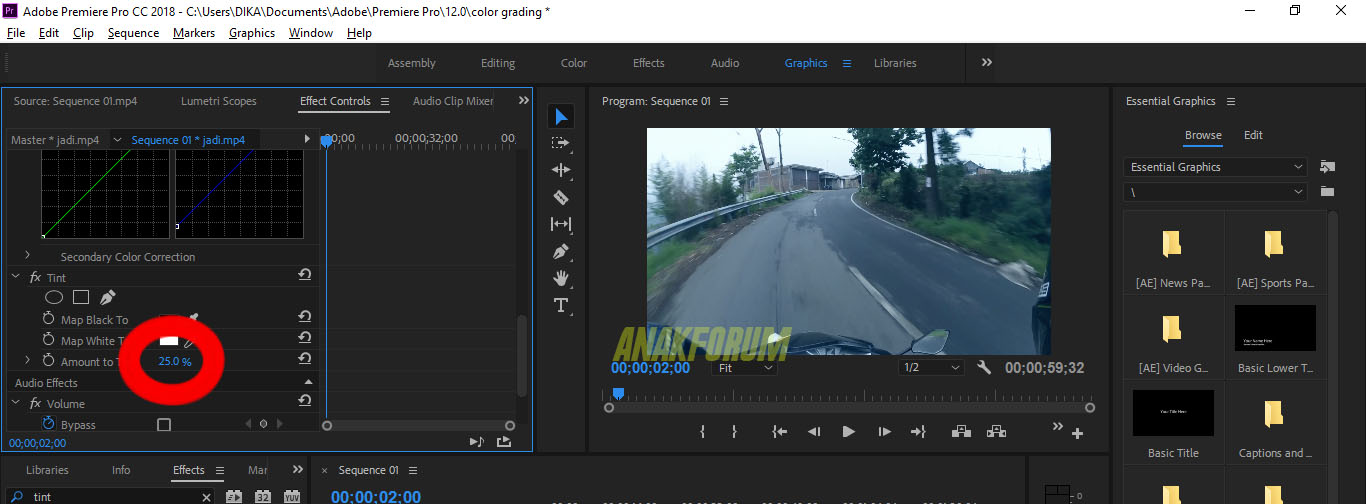Switch to the Lumetri Scopes tab
Screen dimensions: 1366x504
point(219,101)
